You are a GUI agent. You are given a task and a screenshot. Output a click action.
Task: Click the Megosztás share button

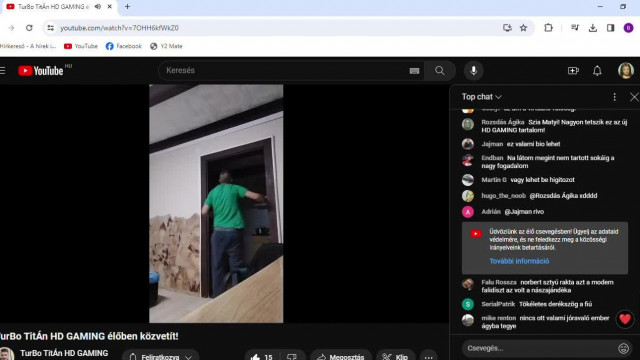coord(341,357)
